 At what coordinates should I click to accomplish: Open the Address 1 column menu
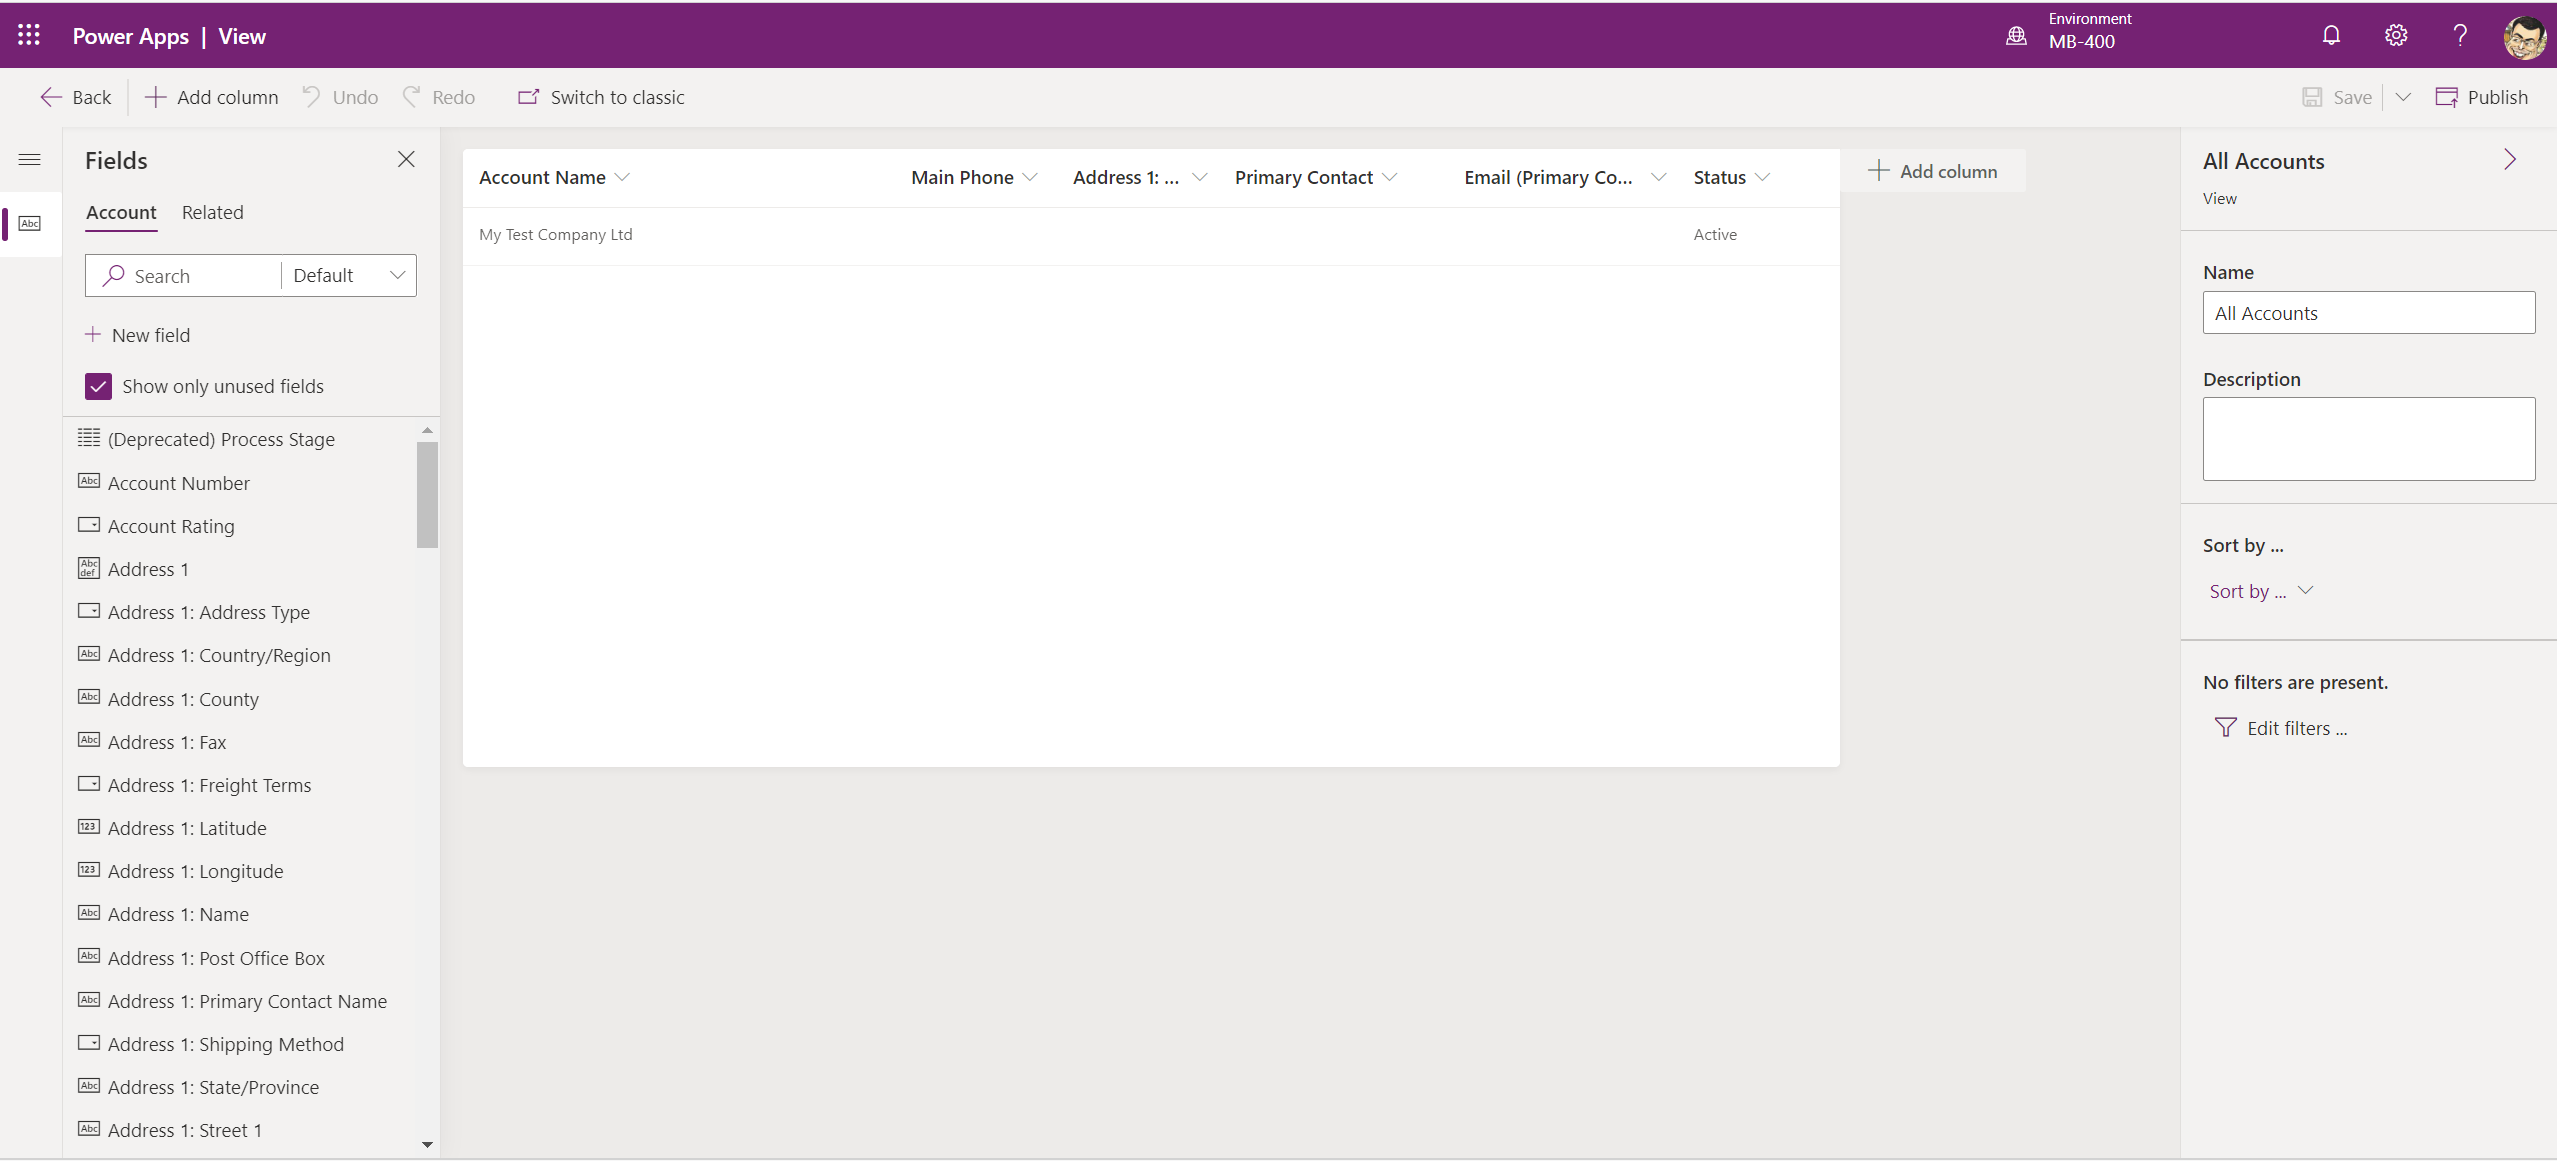[1199, 177]
